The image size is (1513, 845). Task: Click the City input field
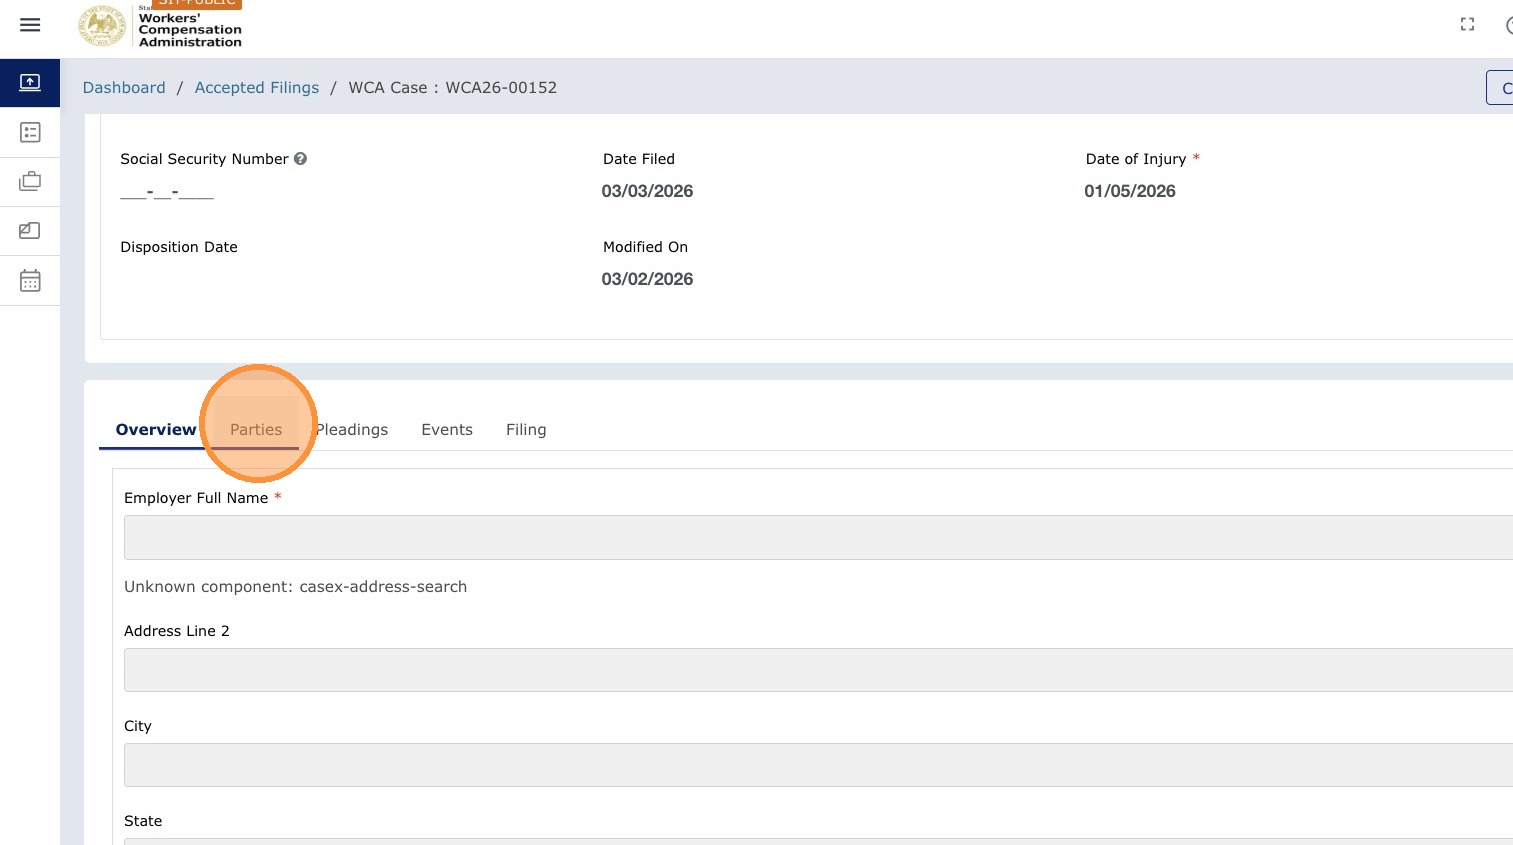[818, 765]
